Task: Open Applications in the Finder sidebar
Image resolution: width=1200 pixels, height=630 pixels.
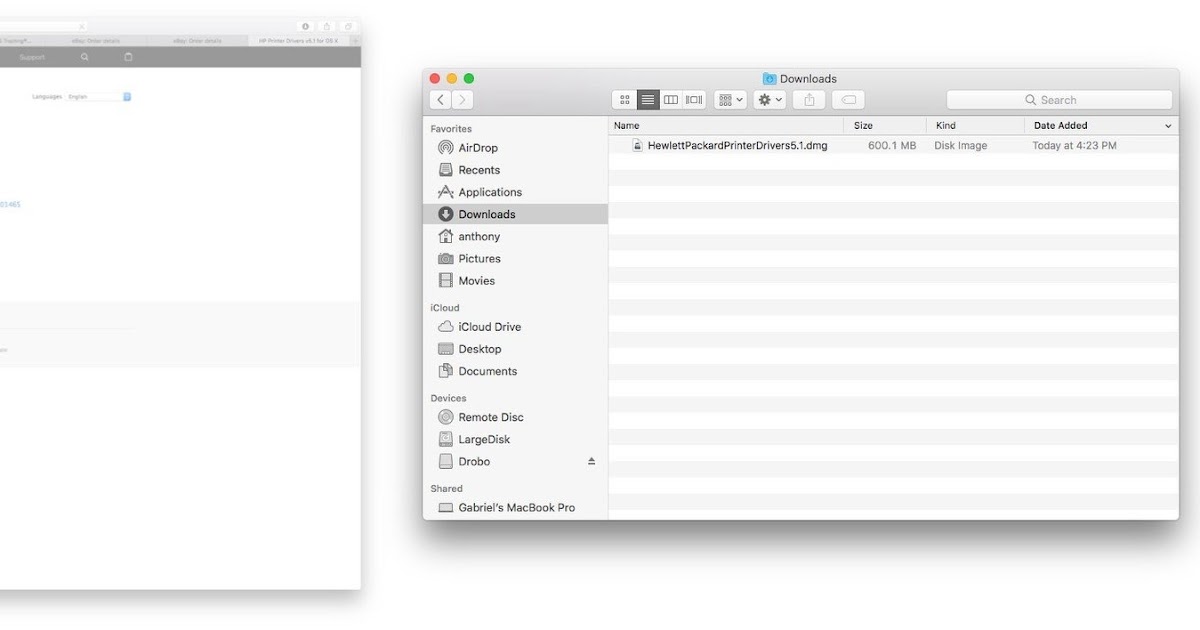Action: [x=515, y=192]
